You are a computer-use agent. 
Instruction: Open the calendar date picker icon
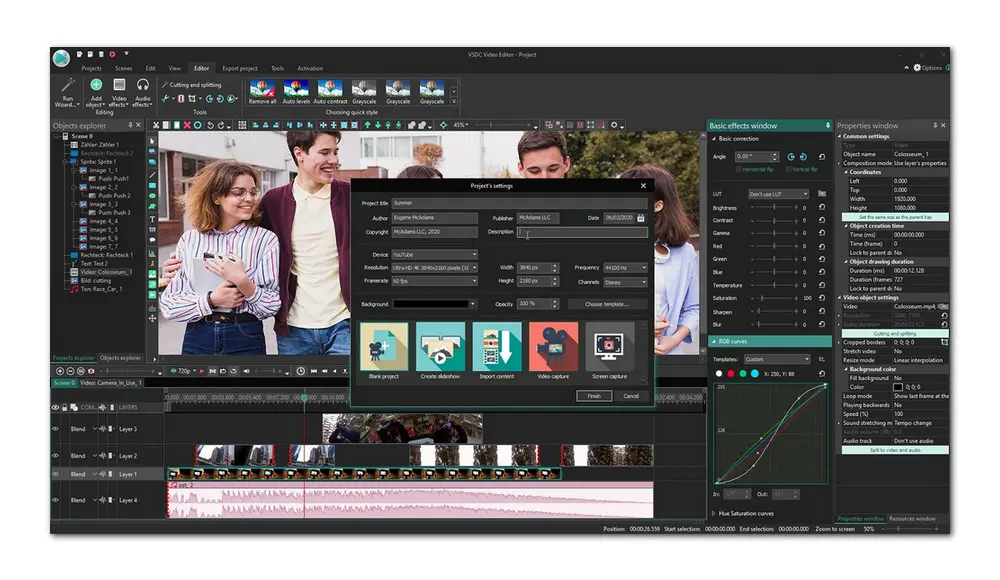[641, 218]
